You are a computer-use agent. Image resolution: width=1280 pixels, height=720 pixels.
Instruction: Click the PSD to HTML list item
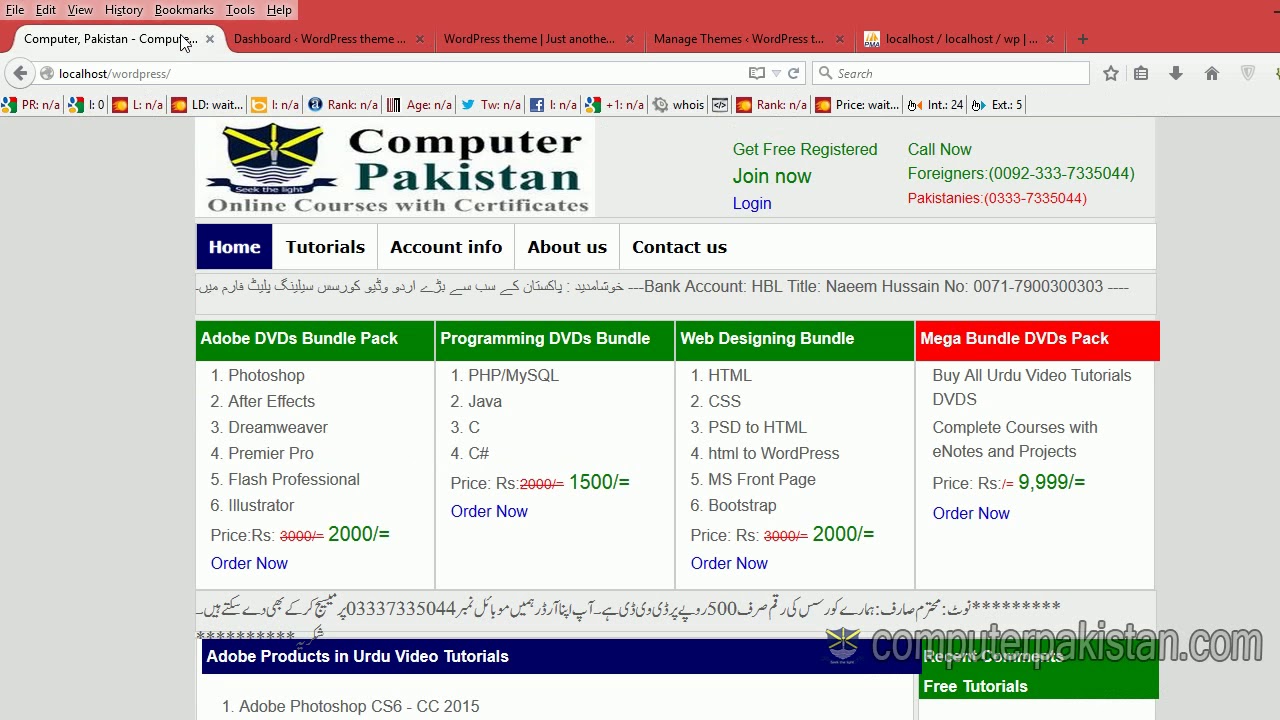[757, 427]
